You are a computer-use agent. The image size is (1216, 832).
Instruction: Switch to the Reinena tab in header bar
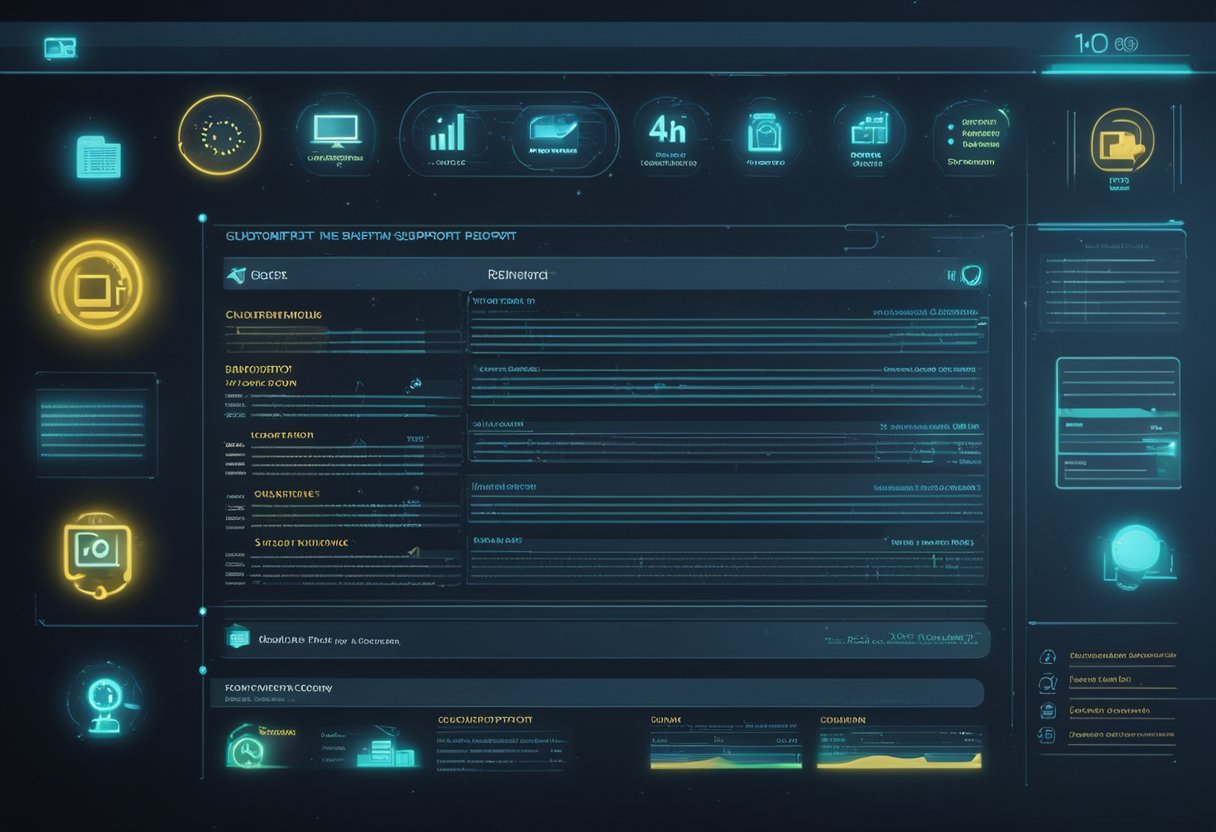coord(517,275)
